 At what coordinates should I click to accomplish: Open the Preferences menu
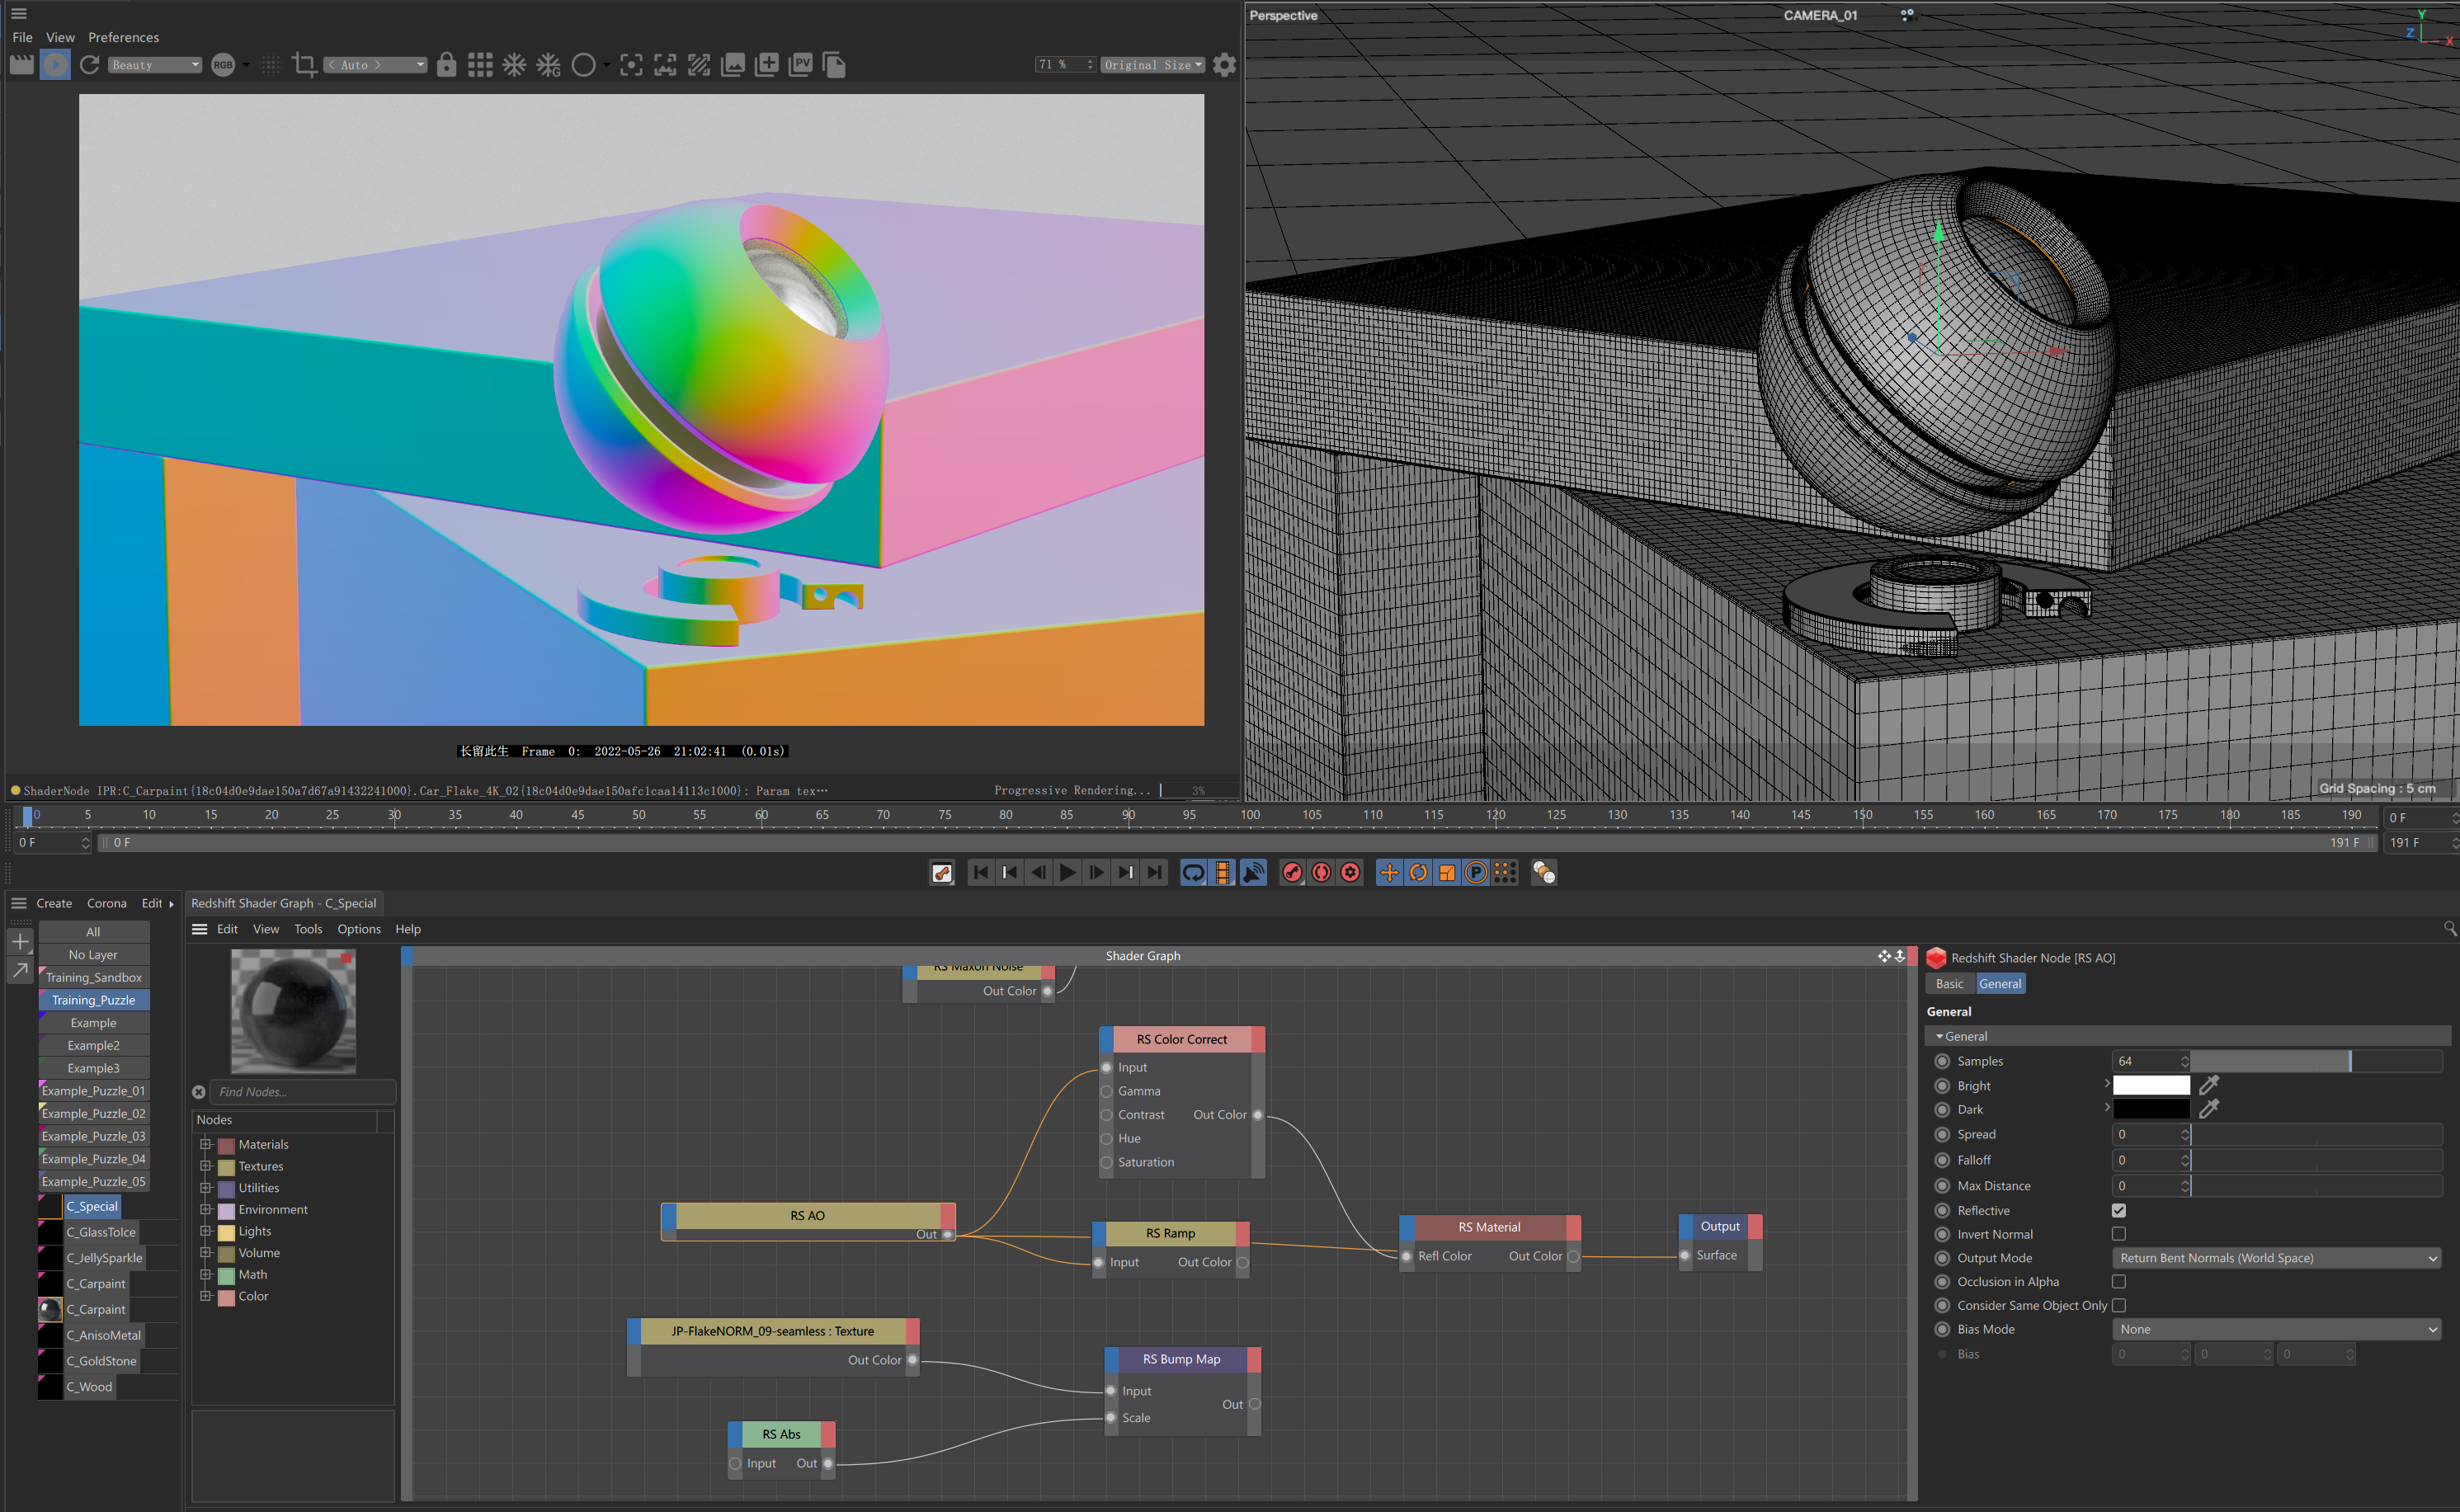point(123,37)
